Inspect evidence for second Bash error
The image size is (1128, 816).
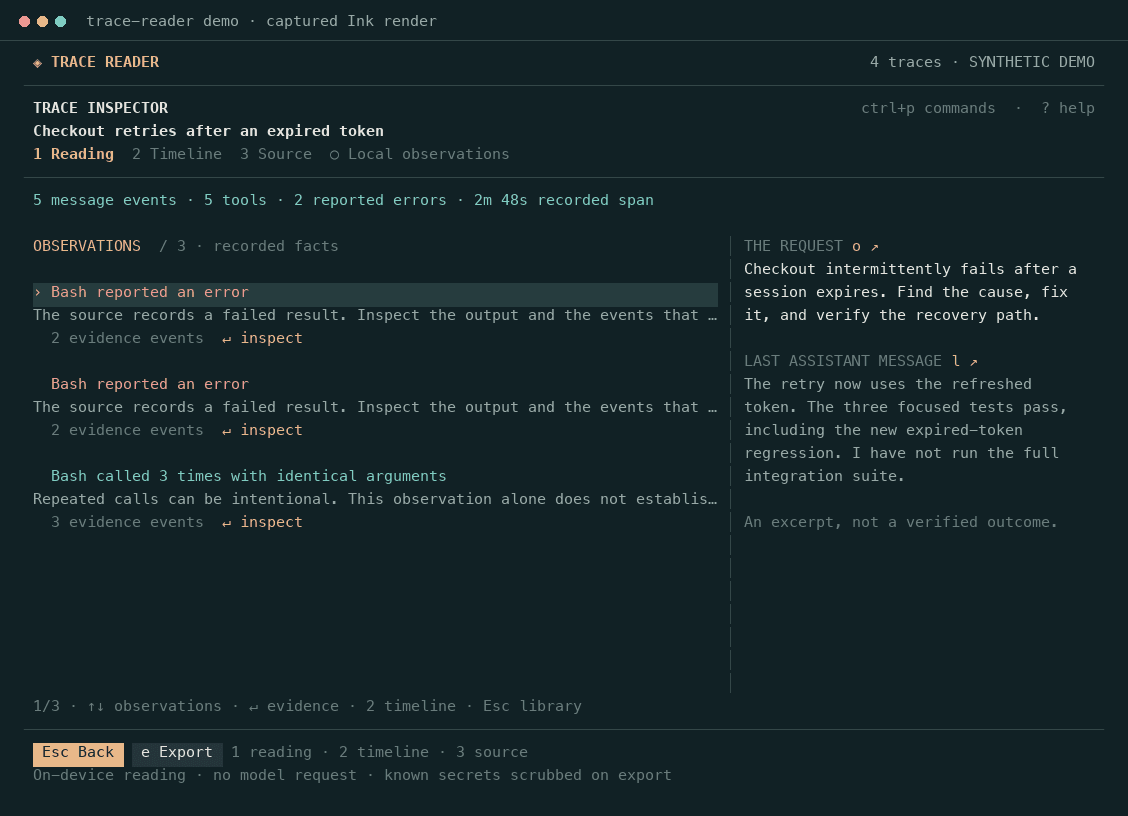pos(263,430)
